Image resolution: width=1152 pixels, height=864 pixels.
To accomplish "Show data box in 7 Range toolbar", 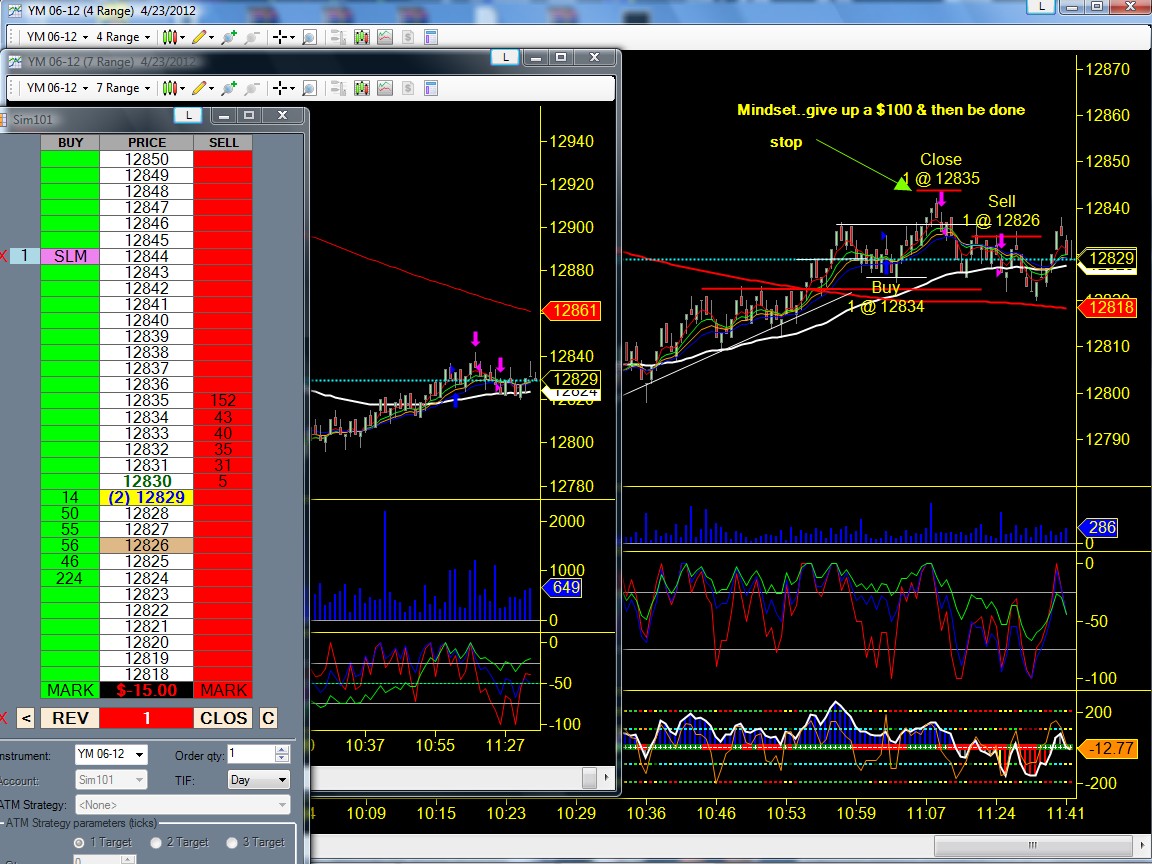I will coord(338,88).
